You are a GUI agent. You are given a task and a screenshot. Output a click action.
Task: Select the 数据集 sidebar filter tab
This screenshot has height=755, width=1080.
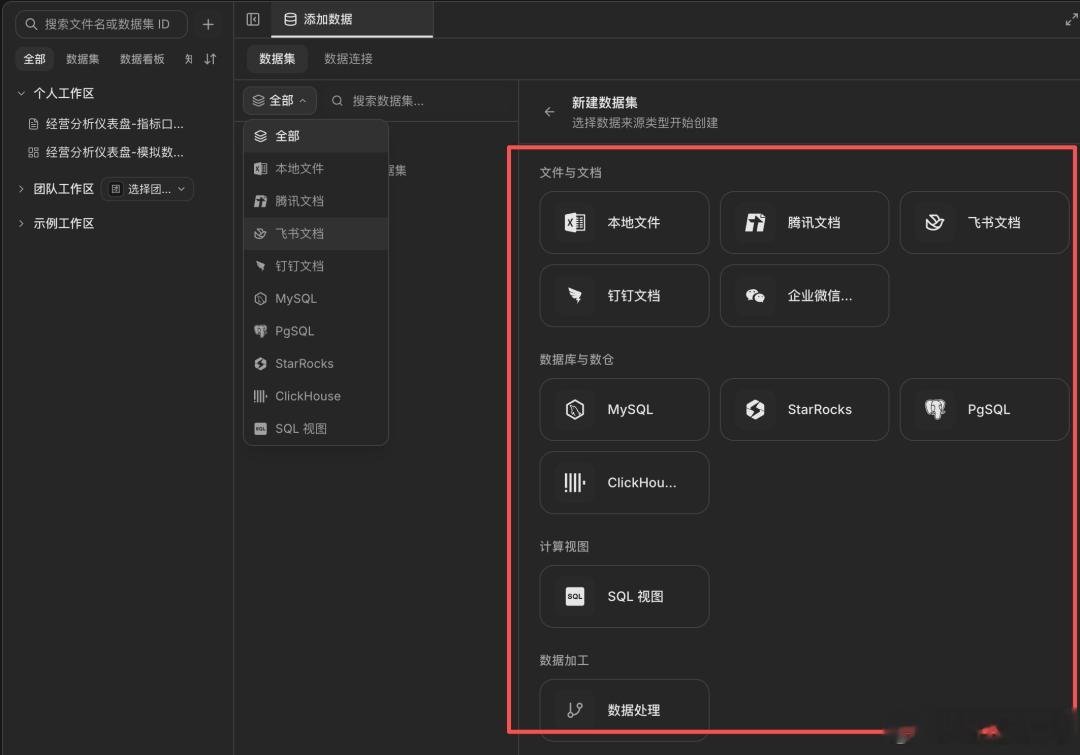[x=83, y=59]
